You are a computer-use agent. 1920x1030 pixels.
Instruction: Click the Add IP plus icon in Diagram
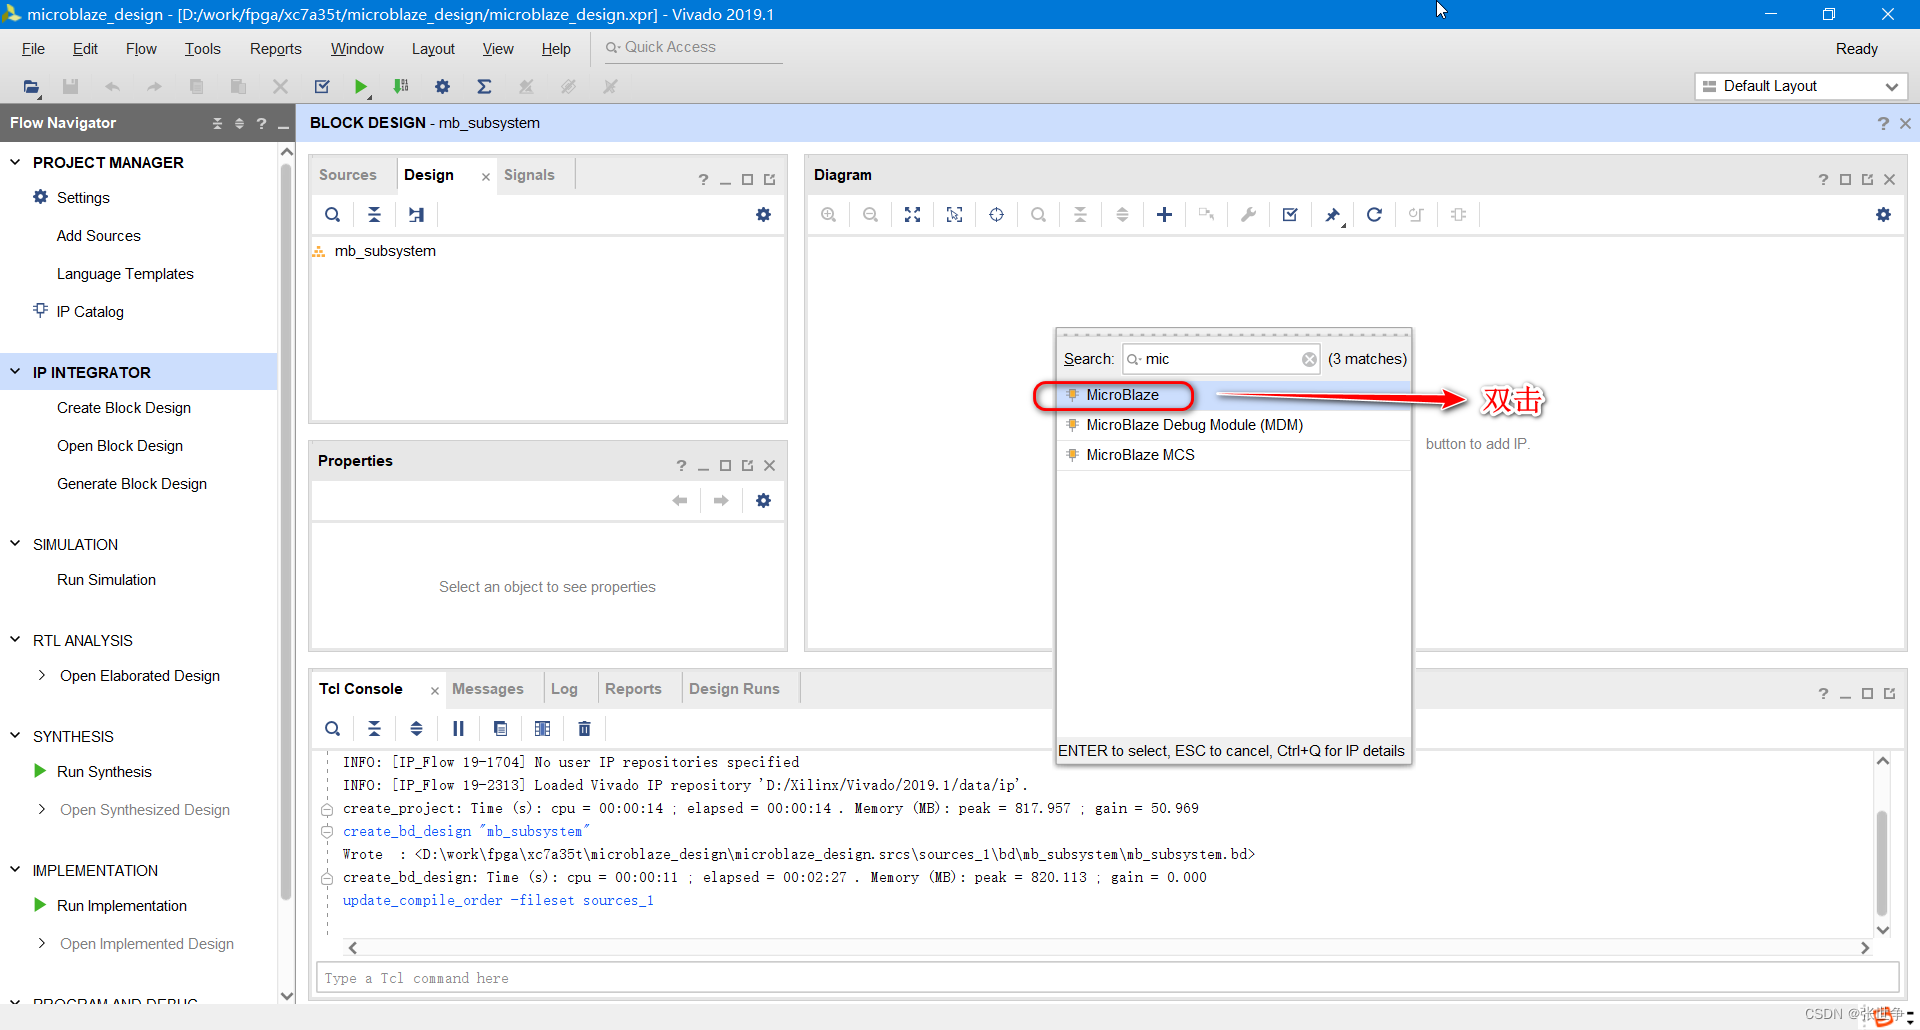pos(1164,215)
